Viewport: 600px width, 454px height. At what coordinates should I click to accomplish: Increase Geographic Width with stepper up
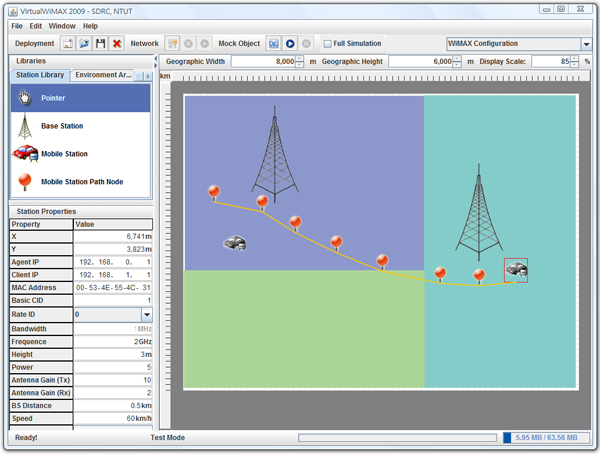300,59
